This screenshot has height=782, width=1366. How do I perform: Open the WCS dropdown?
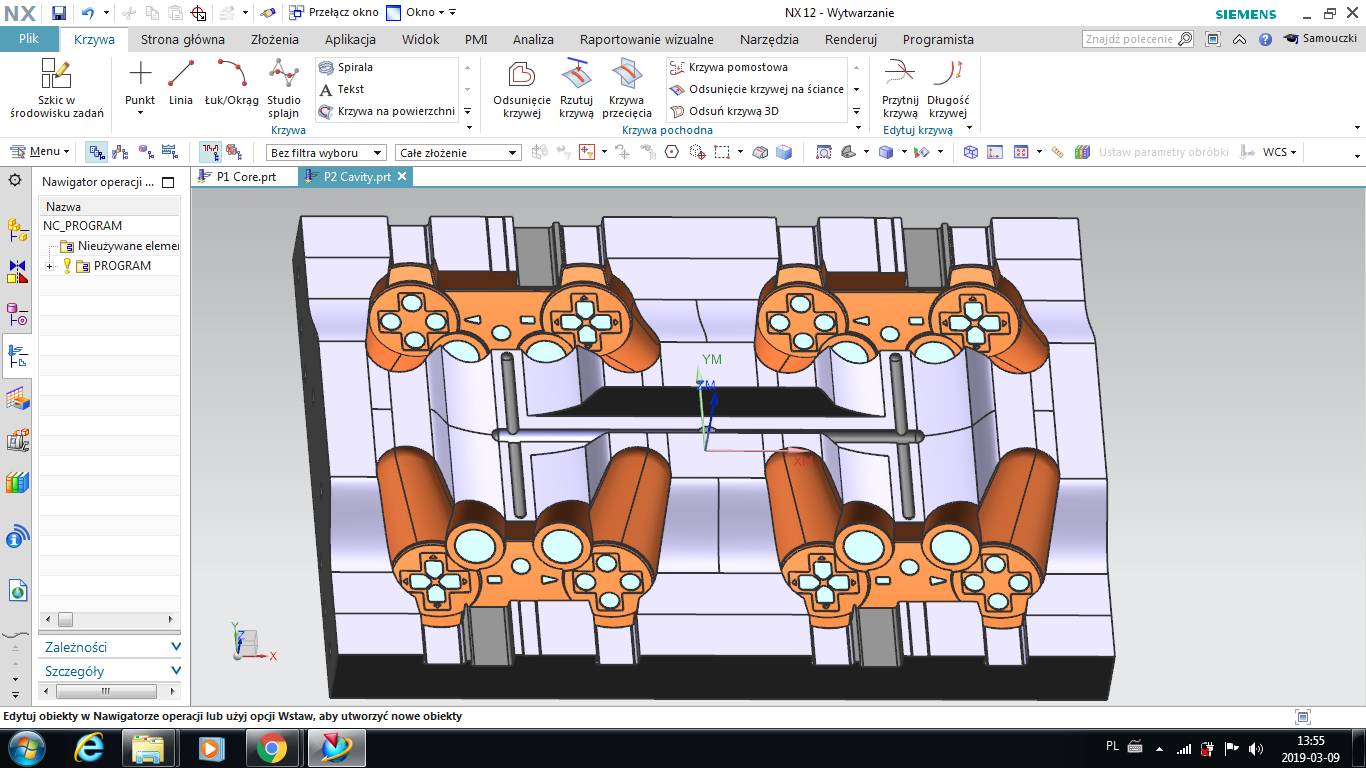pos(1280,152)
